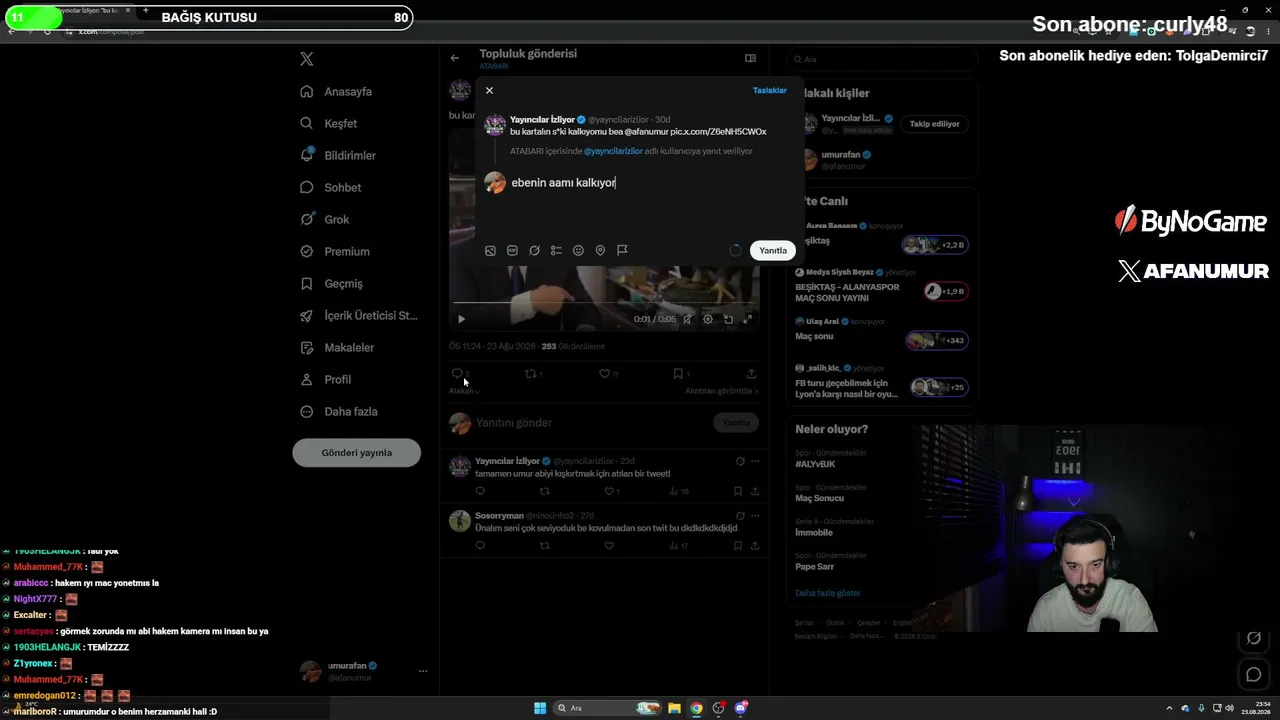Open İçerik Üreticisi Stüdyosu
The width and height of the screenshot is (1280, 720).
point(359,316)
